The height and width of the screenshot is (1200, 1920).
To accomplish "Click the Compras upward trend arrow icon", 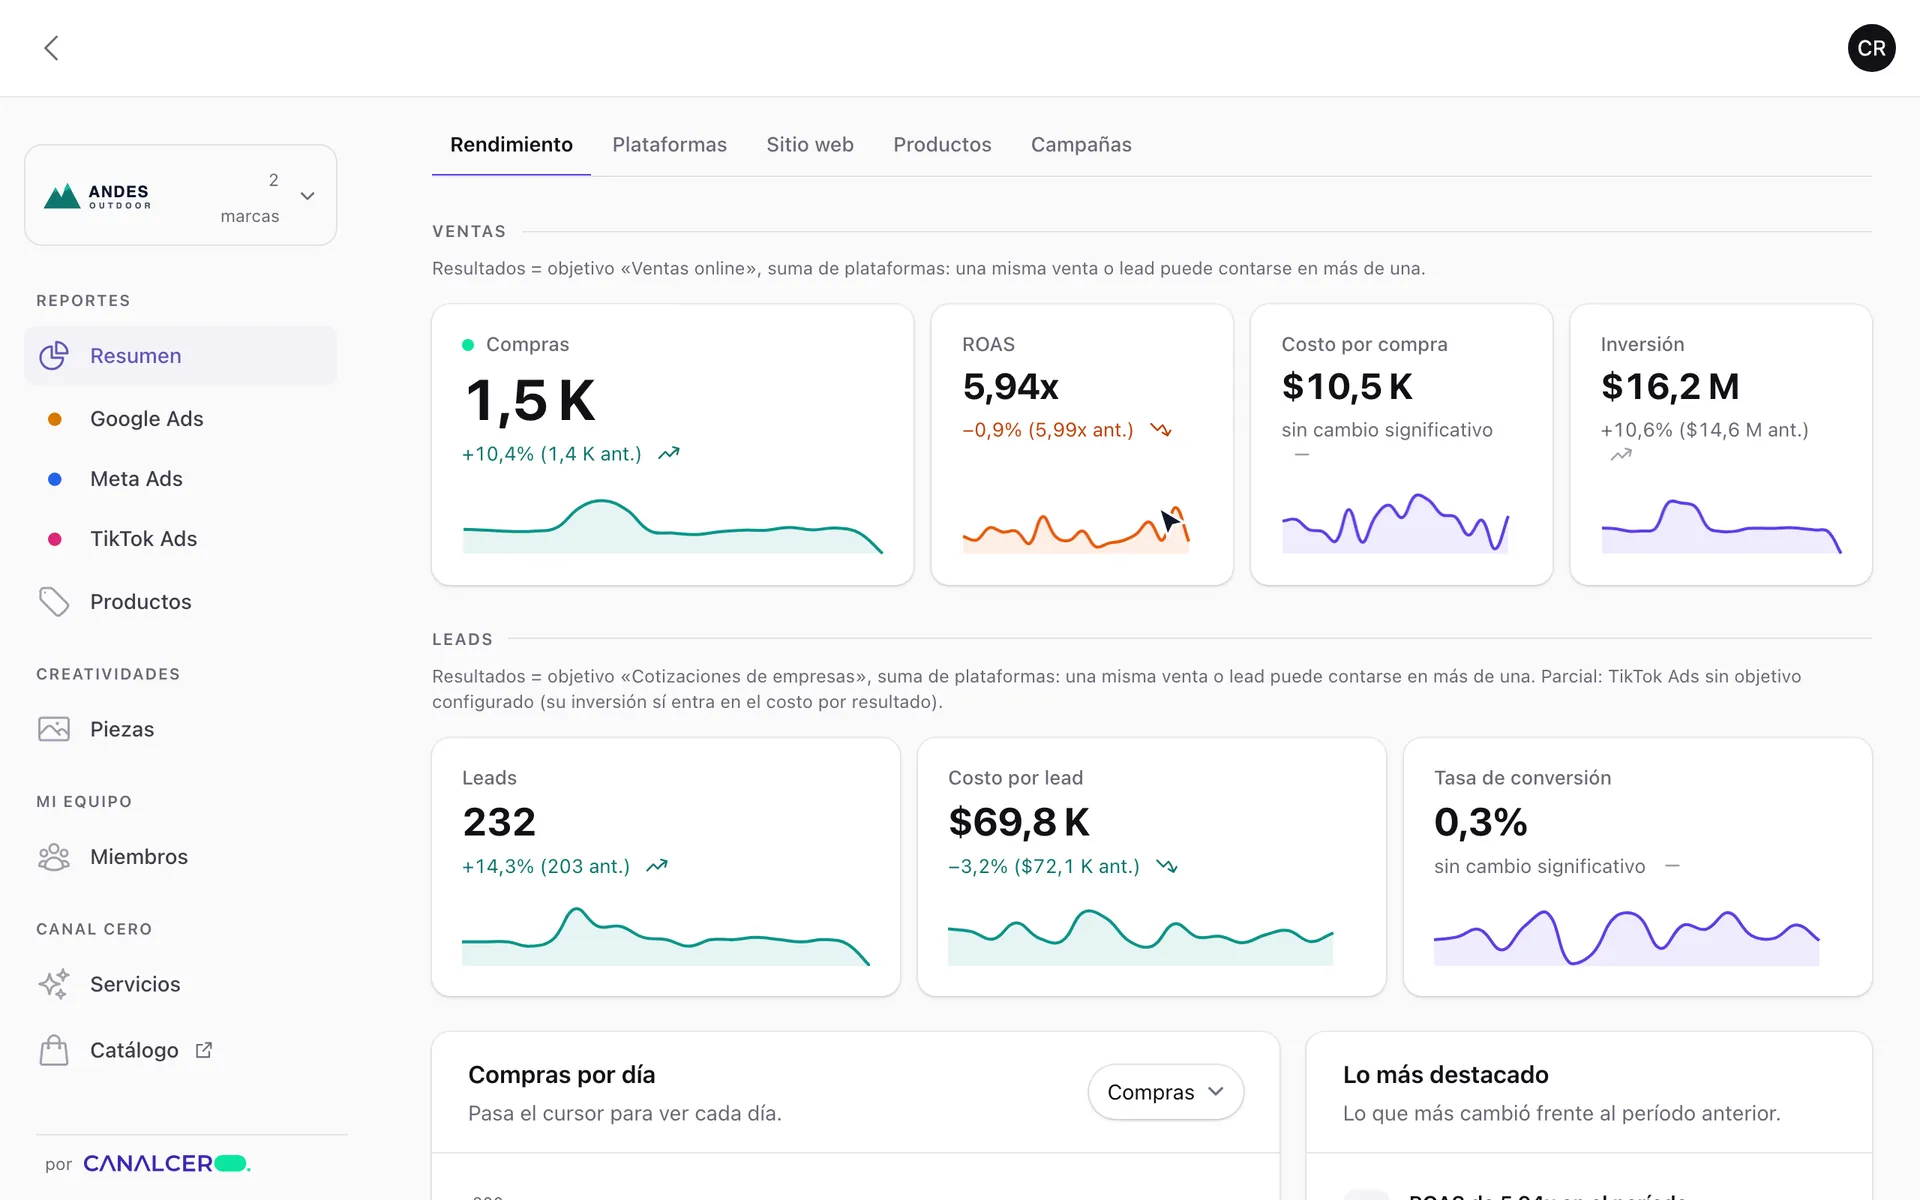I will point(669,454).
